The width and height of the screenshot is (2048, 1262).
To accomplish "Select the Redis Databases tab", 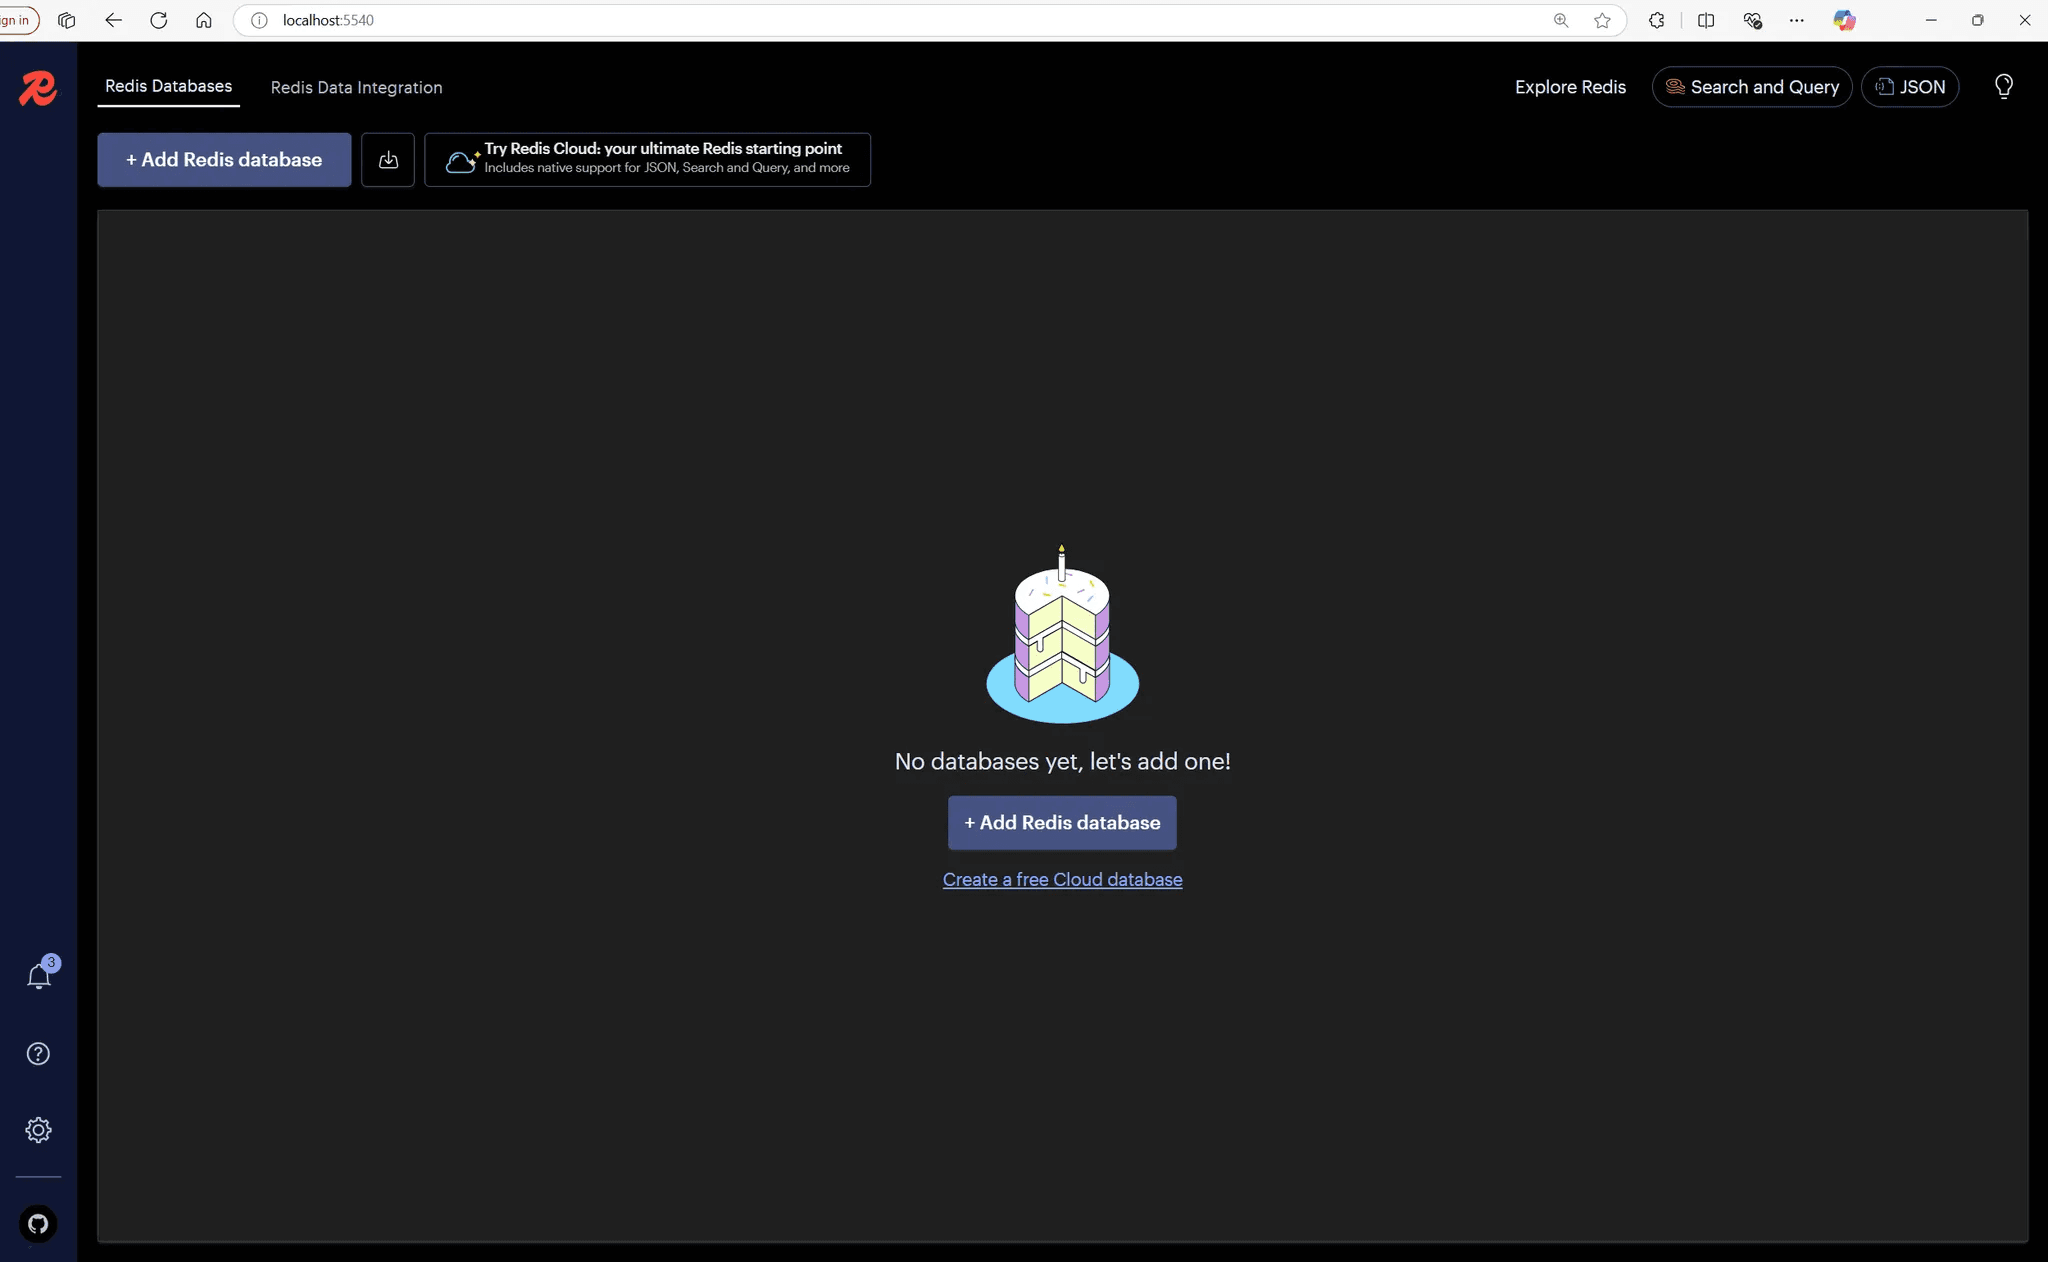I will click(x=168, y=86).
